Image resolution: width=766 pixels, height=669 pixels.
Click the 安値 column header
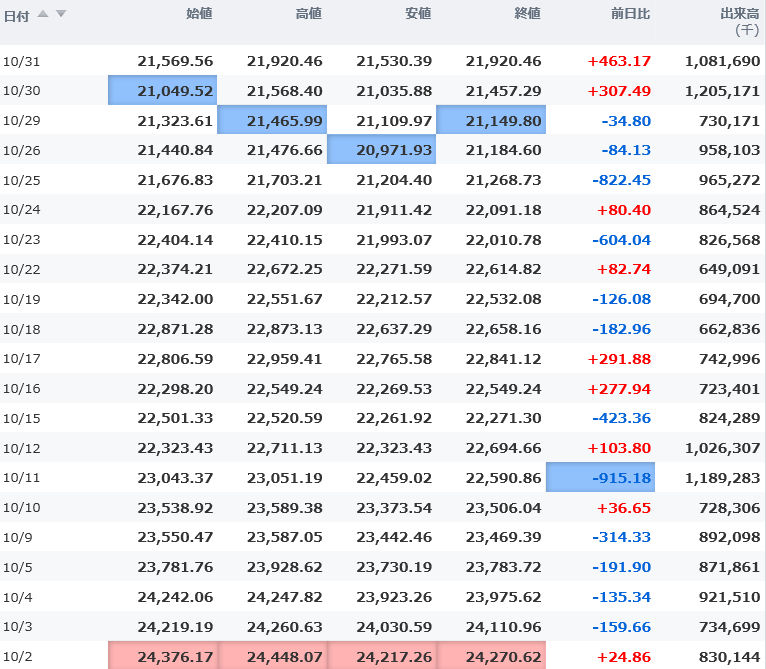click(x=419, y=14)
